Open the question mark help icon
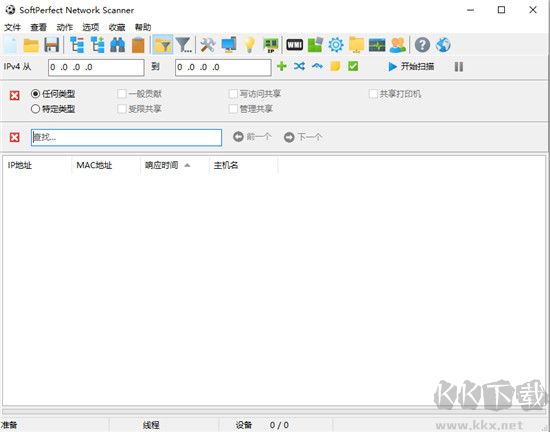This screenshot has height=432, width=550. (x=422, y=45)
